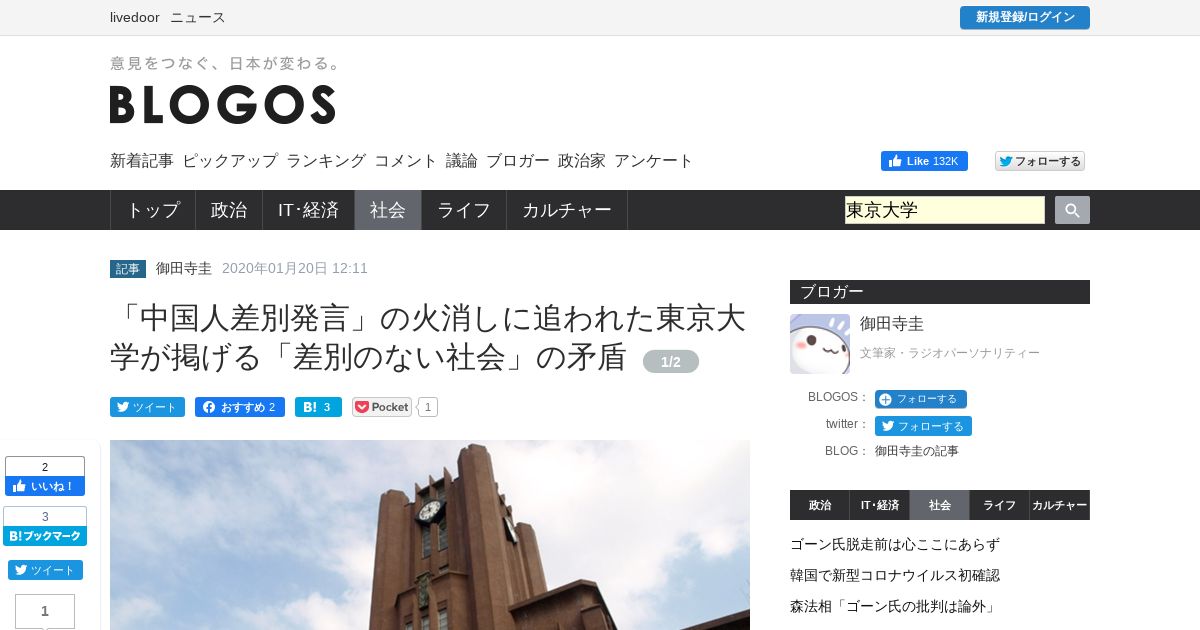Open the カルチャー navigation tab
1200x630 pixels.
pyautogui.click(x=567, y=210)
